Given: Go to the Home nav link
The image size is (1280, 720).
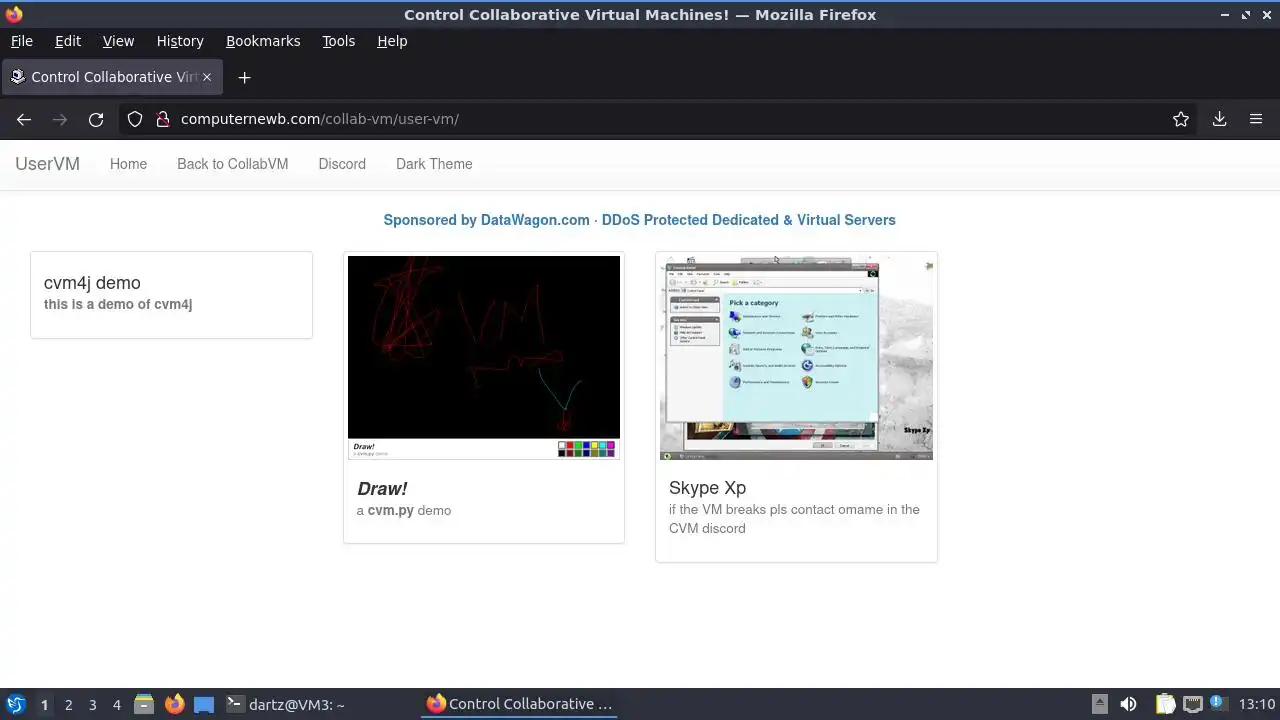Looking at the screenshot, I should tap(128, 164).
